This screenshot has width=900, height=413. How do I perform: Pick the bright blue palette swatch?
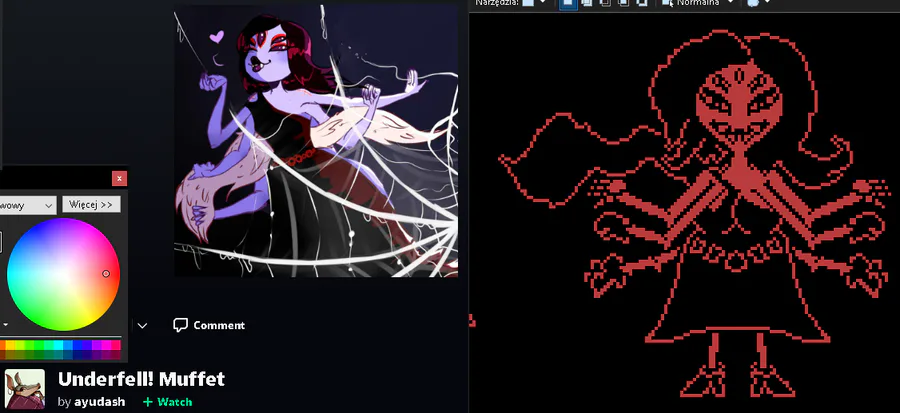coord(77,345)
